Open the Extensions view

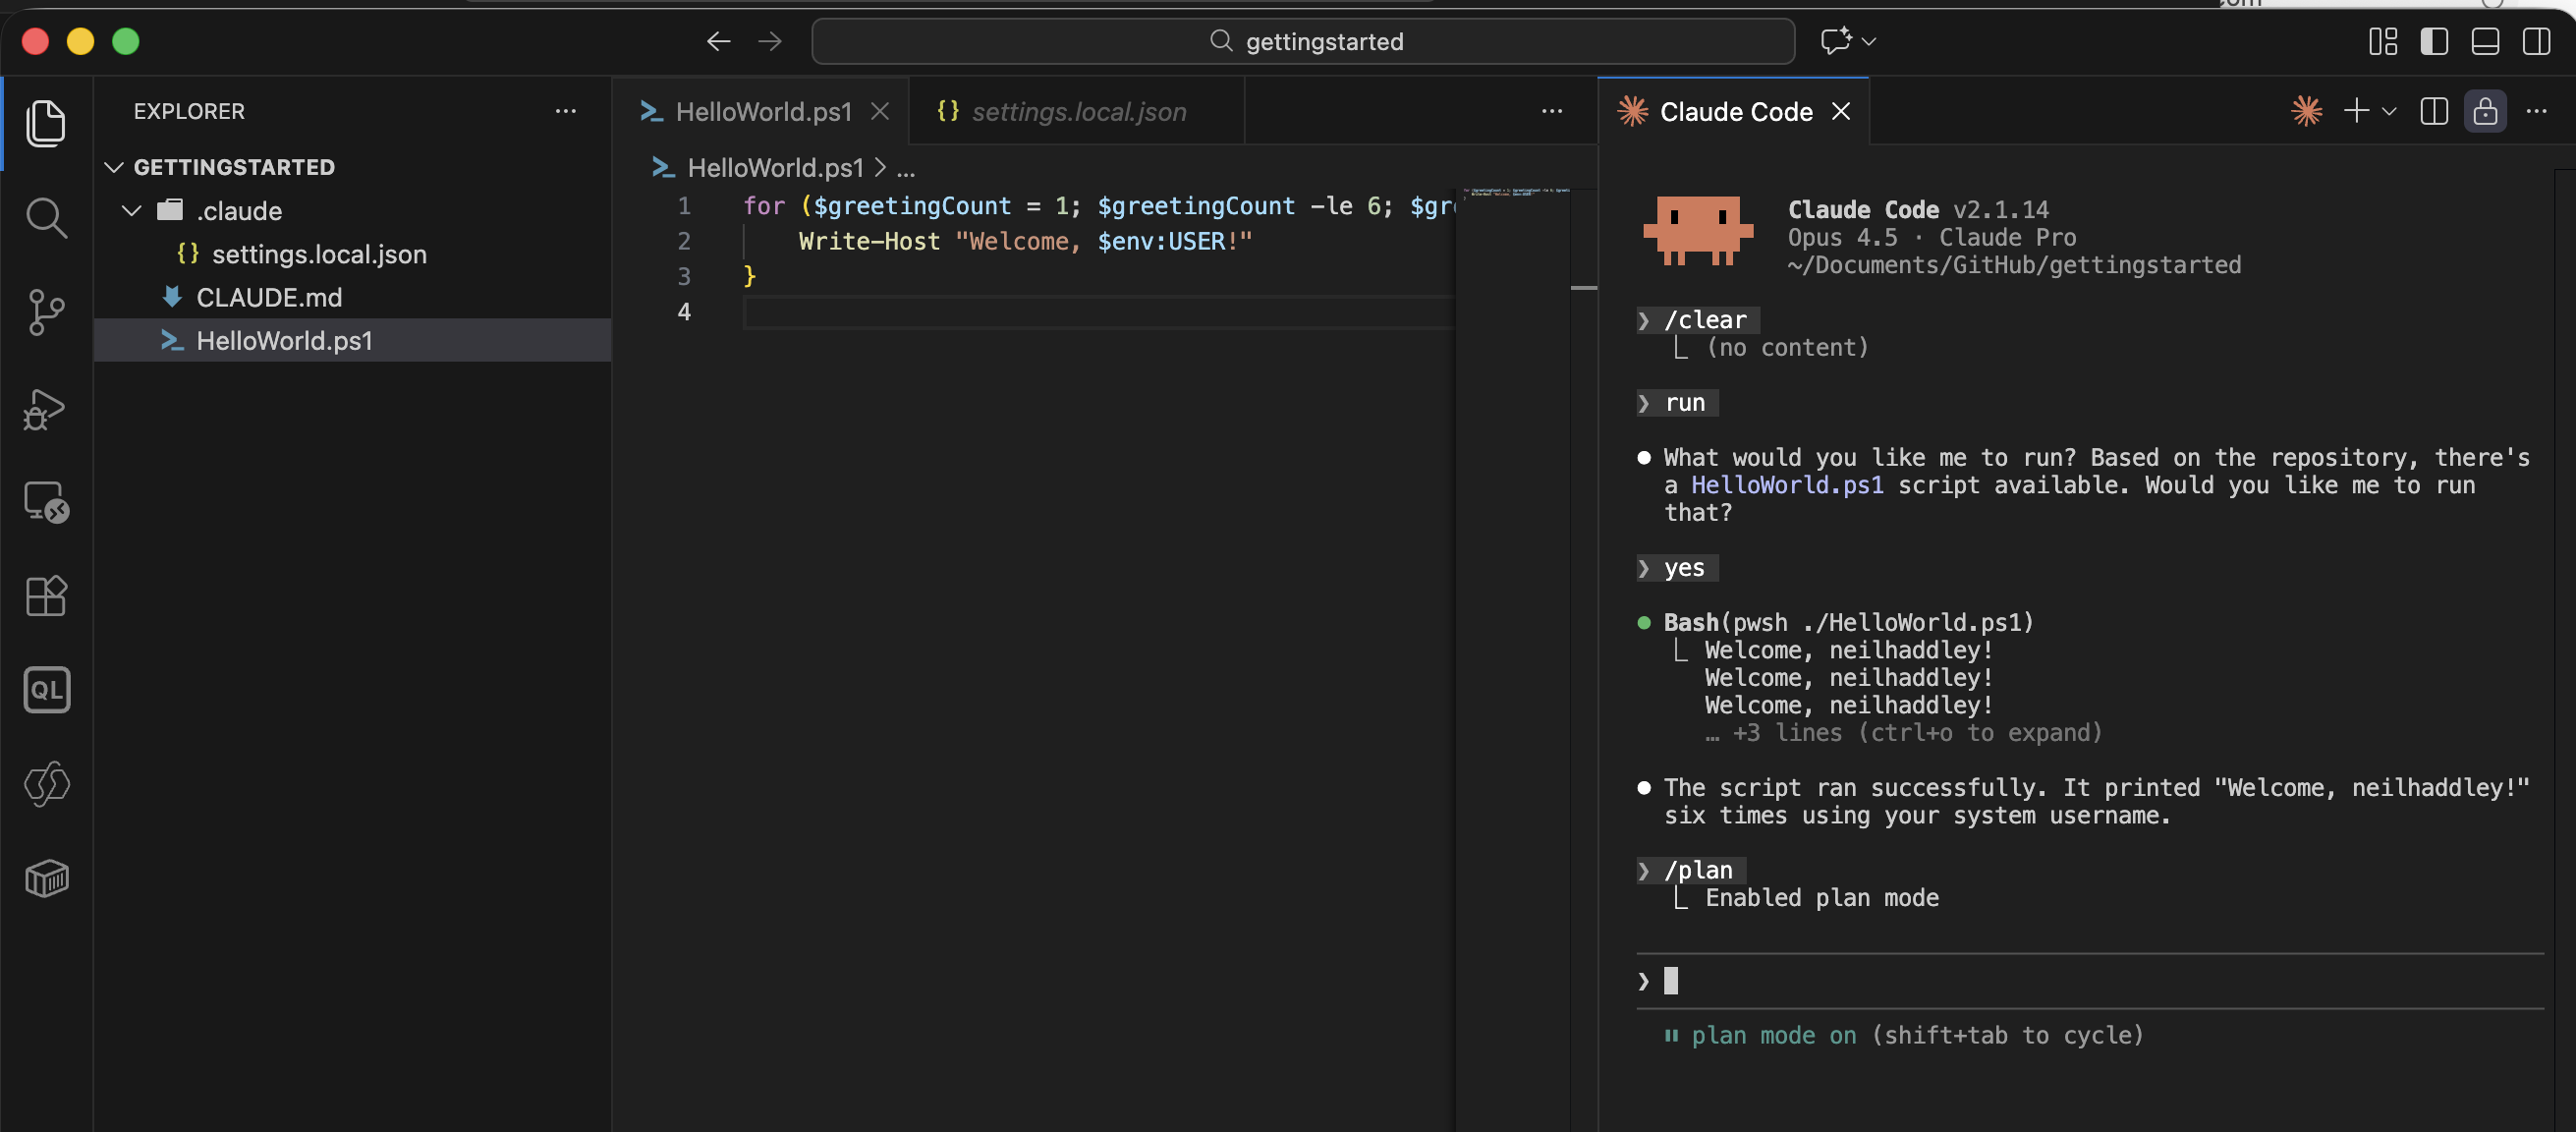(46, 596)
